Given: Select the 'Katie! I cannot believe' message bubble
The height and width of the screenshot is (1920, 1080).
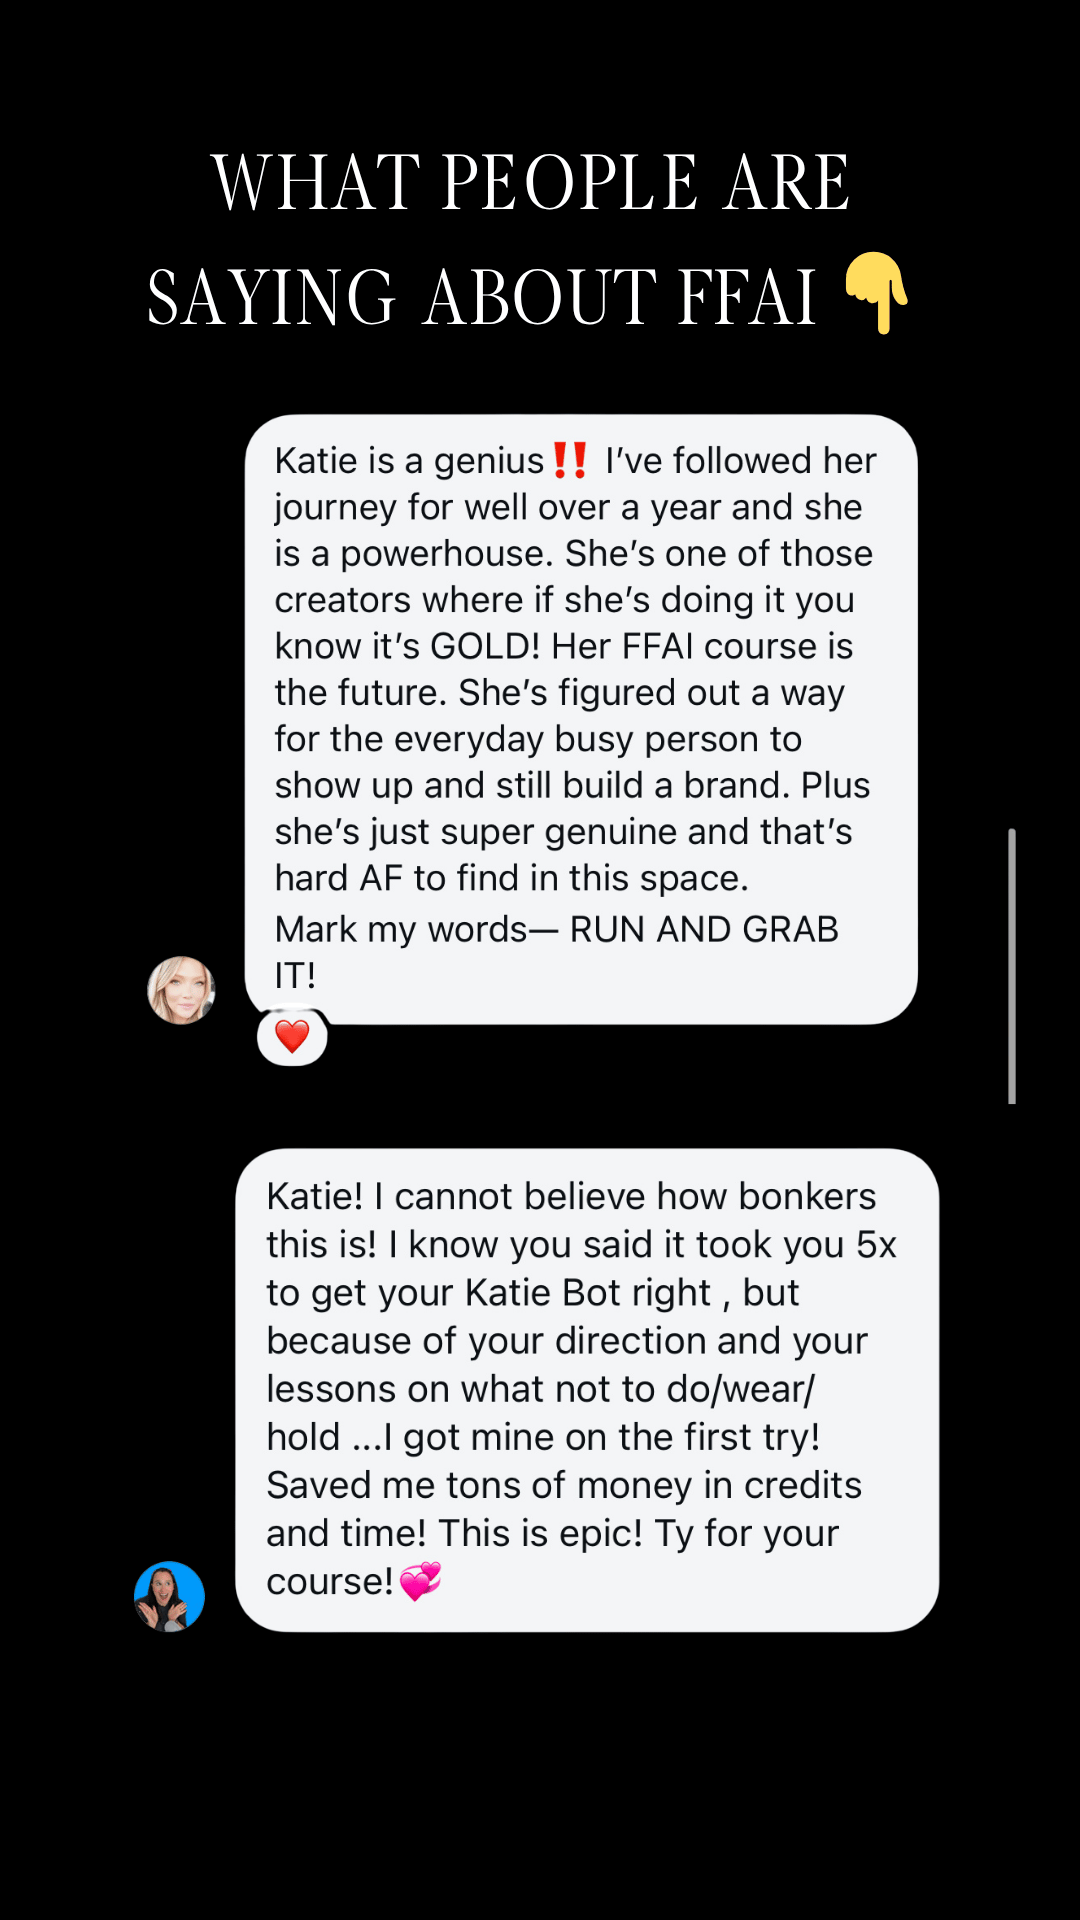Looking at the screenshot, I should click(x=587, y=1390).
